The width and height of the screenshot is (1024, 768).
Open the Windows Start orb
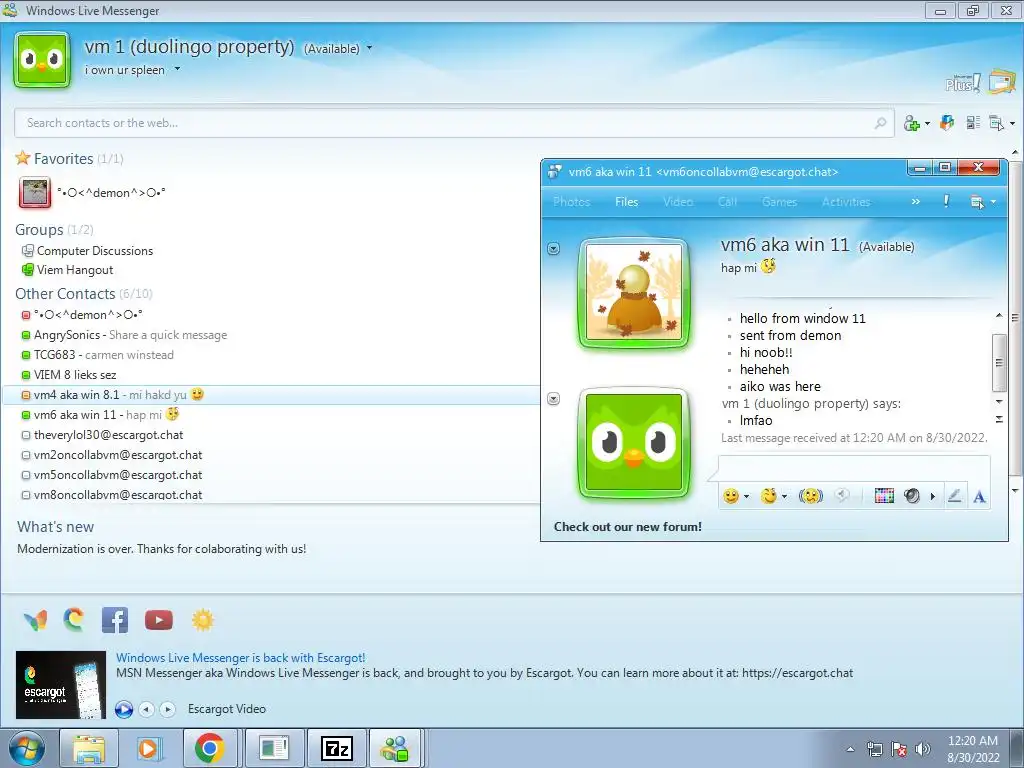(27, 748)
